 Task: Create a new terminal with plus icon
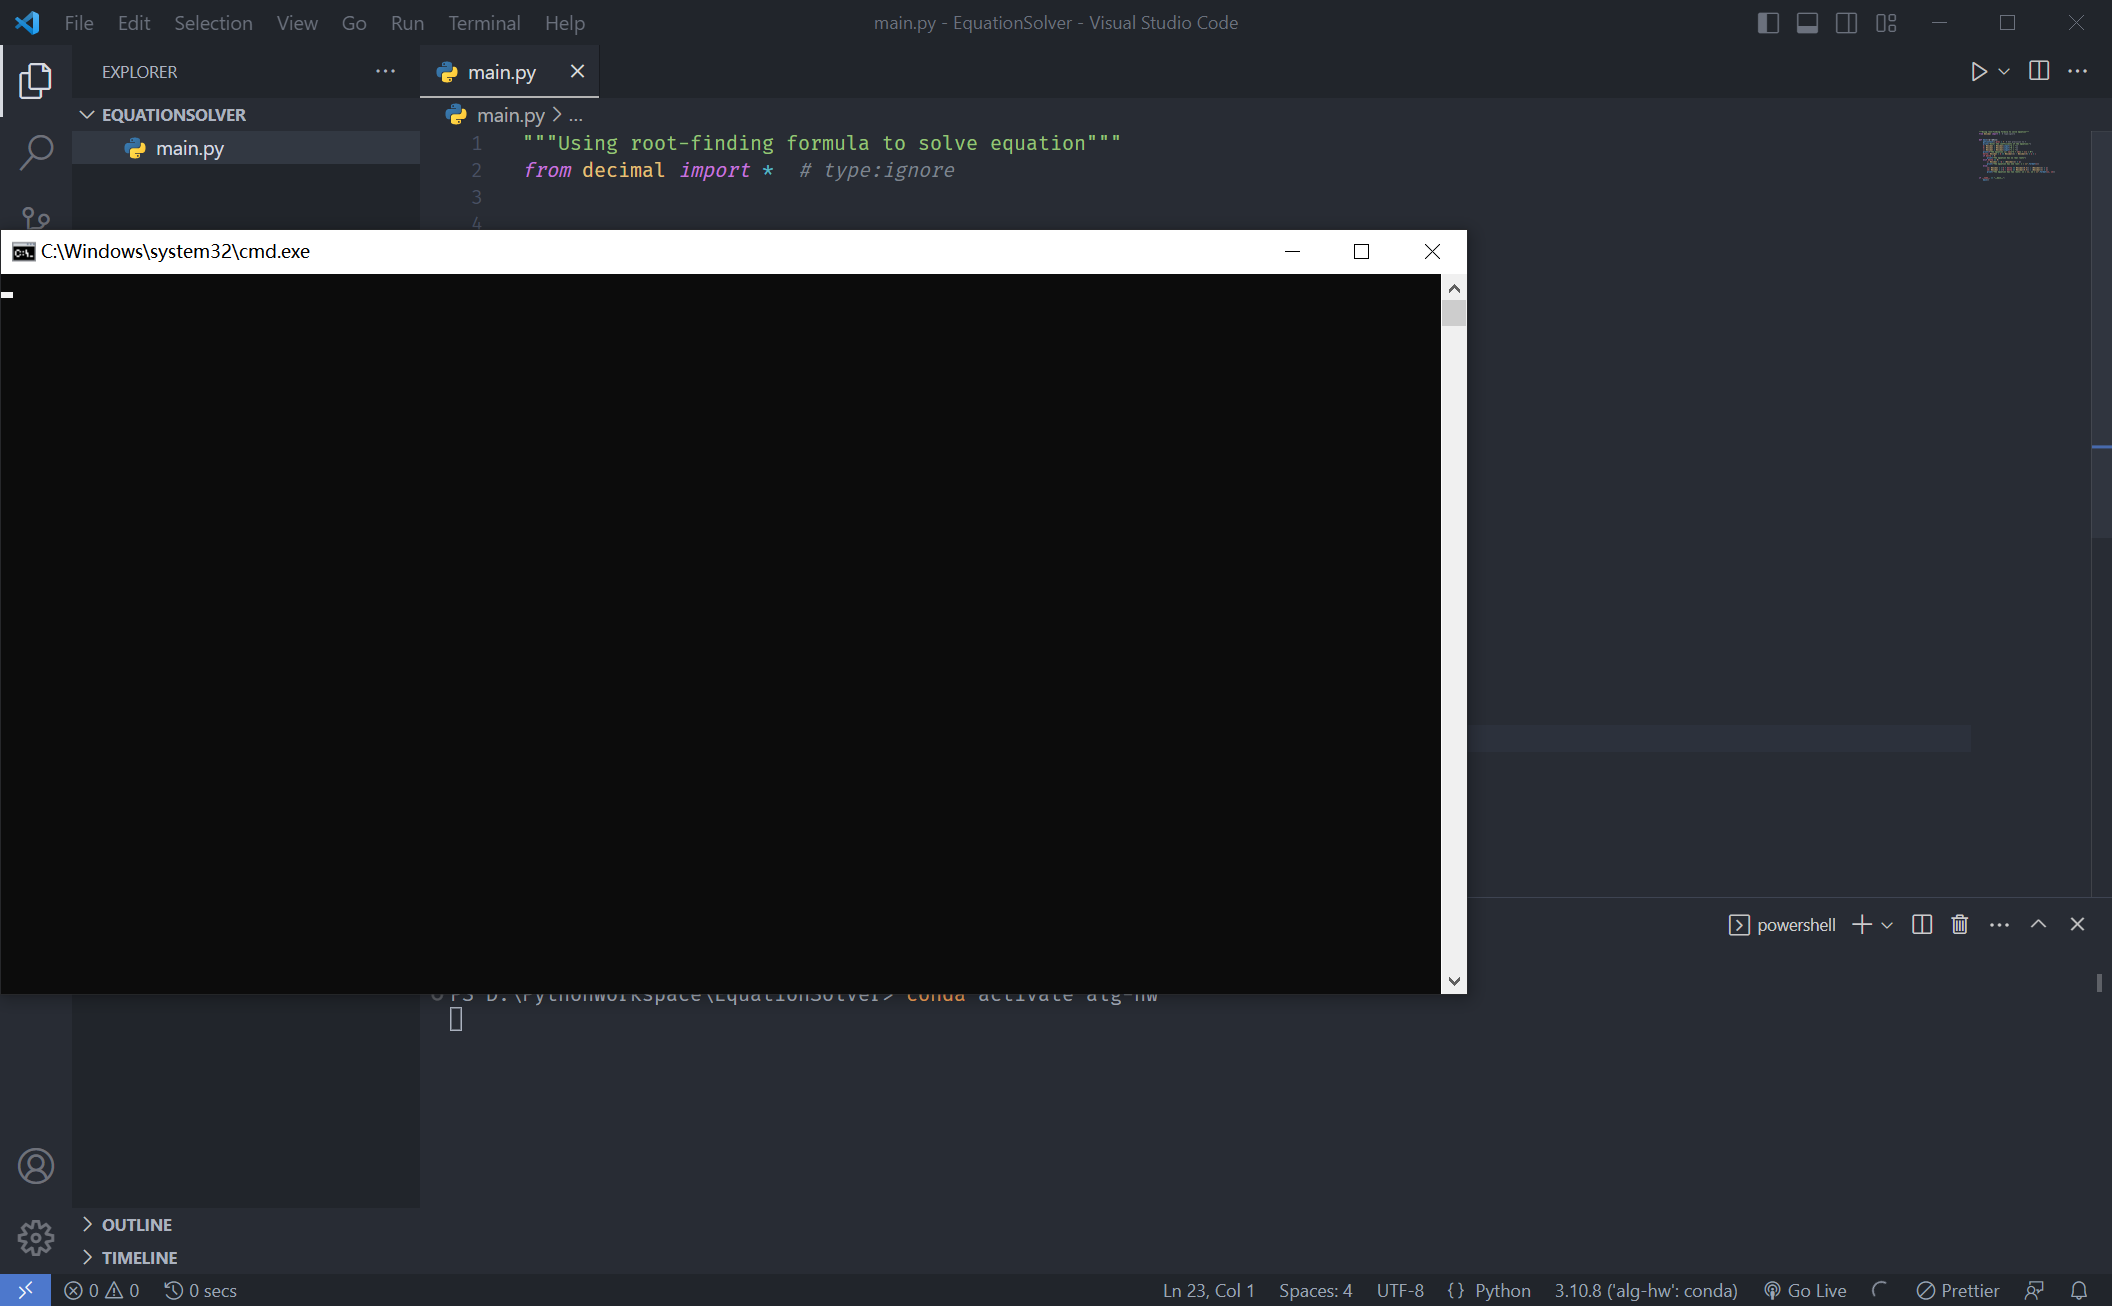[x=1861, y=924]
